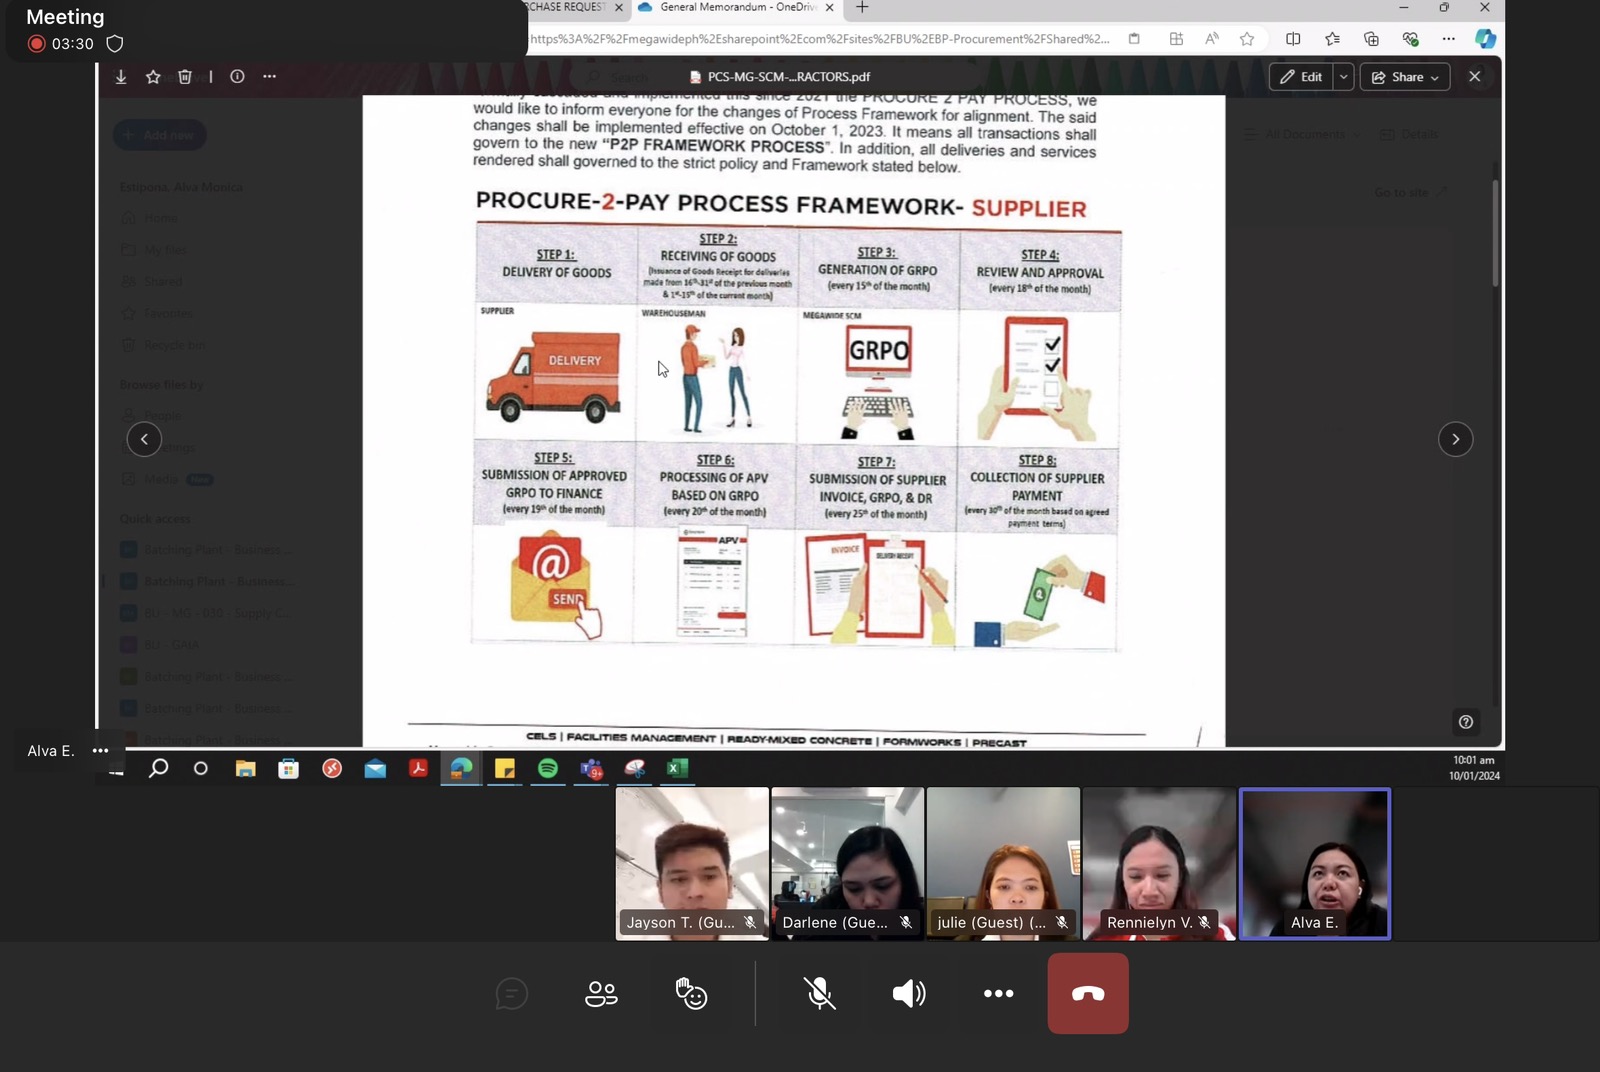Toggle the speaker audio

pyautogui.click(x=908, y=994)
